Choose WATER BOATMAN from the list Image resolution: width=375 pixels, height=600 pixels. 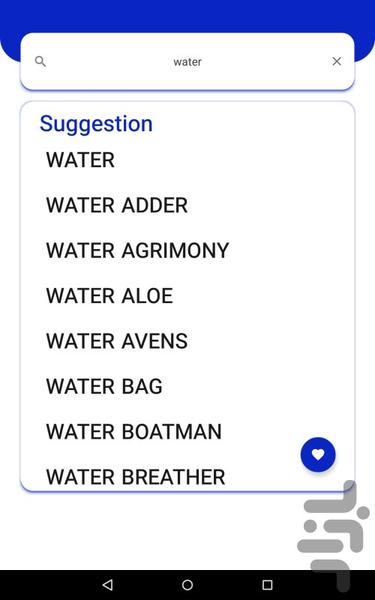[x=134, y=432]
